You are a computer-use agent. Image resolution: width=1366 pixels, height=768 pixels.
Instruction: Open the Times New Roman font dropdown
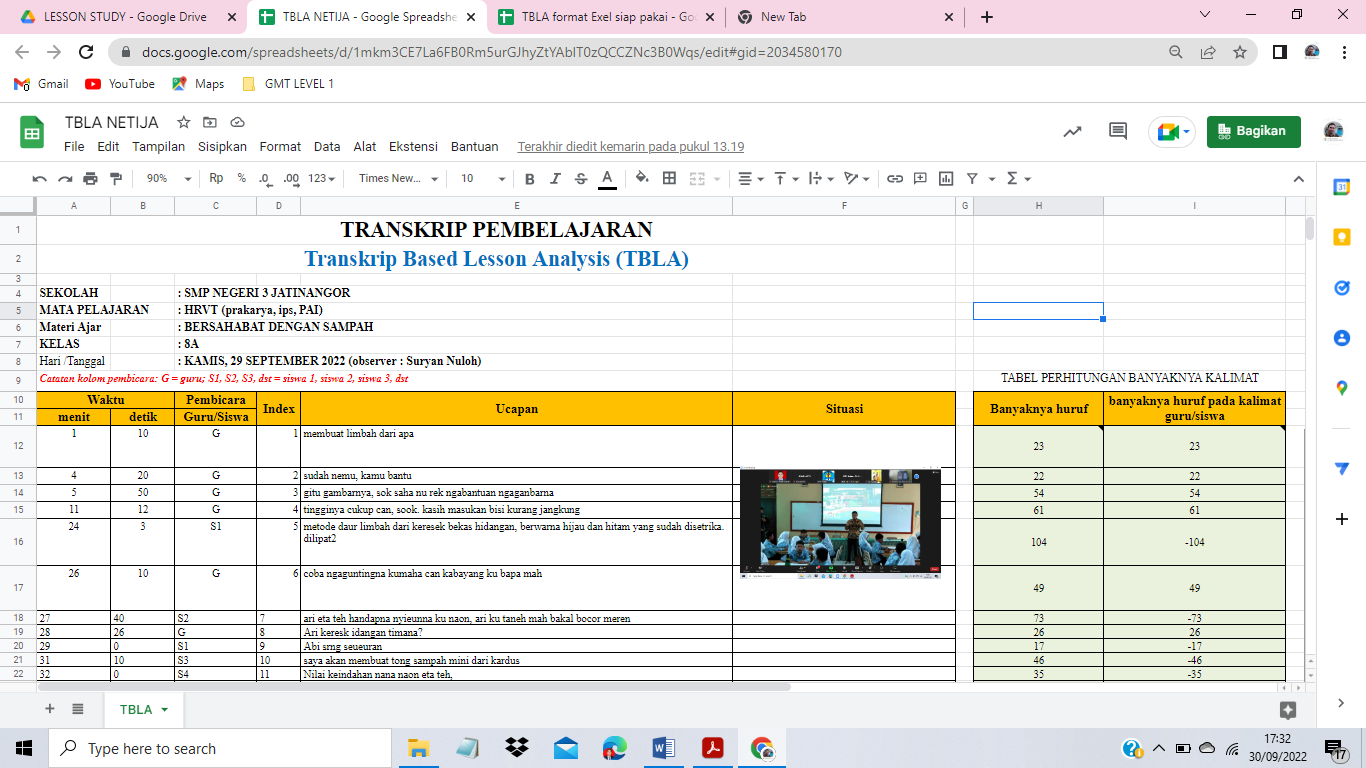coord(398,178)
